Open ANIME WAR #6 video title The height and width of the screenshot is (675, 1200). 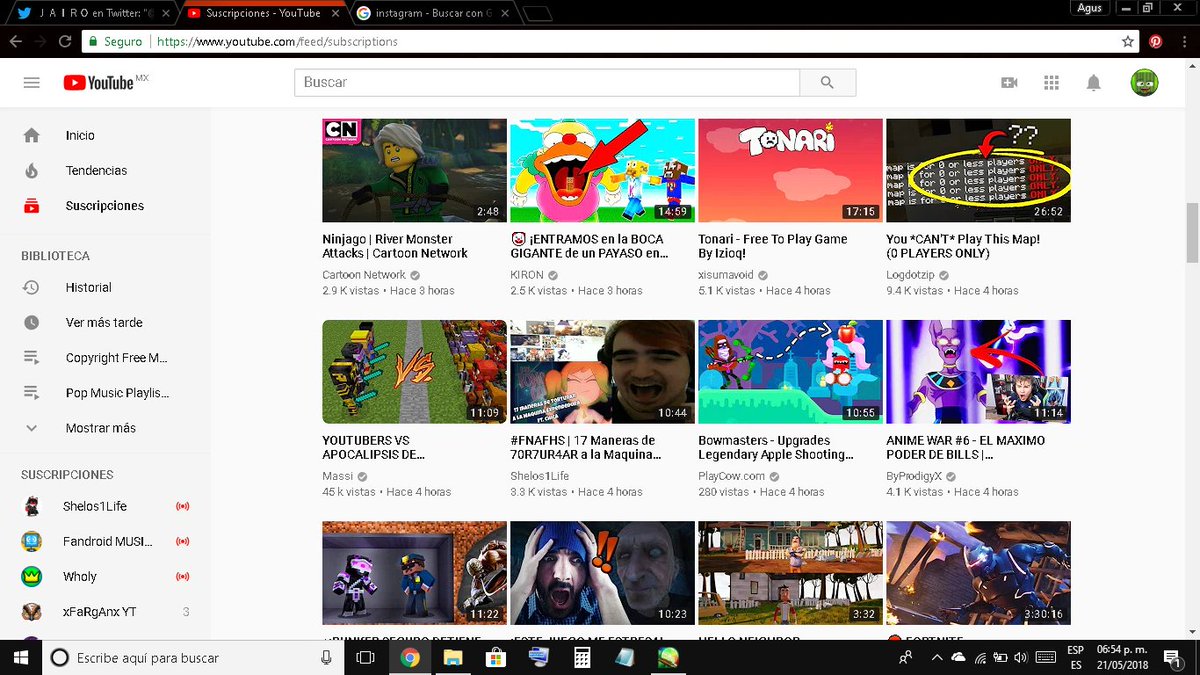966,447
